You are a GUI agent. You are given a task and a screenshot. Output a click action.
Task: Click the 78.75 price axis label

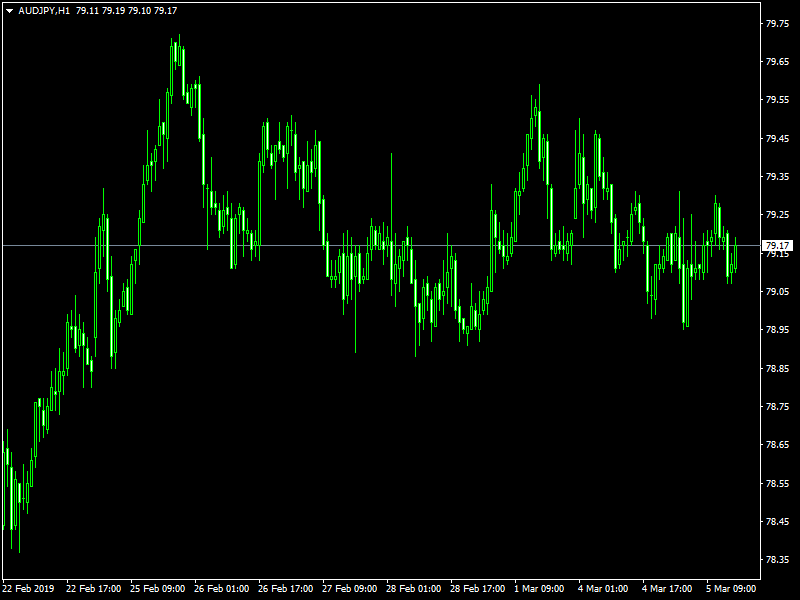(778, 407)
